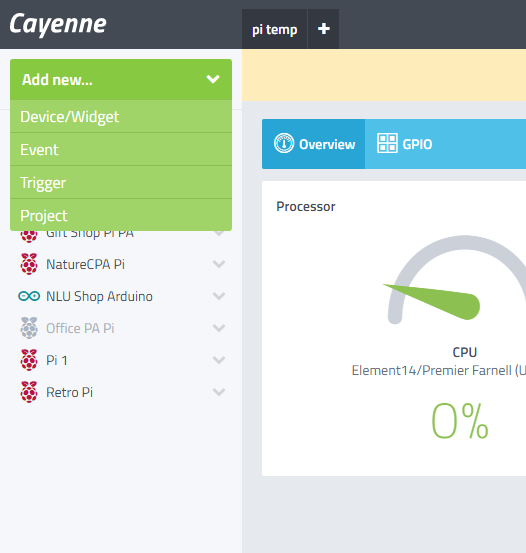The height and width of the screenshot is (553, 526).
Task: Click the Cayenne logo
Action: tap(58, 24)
